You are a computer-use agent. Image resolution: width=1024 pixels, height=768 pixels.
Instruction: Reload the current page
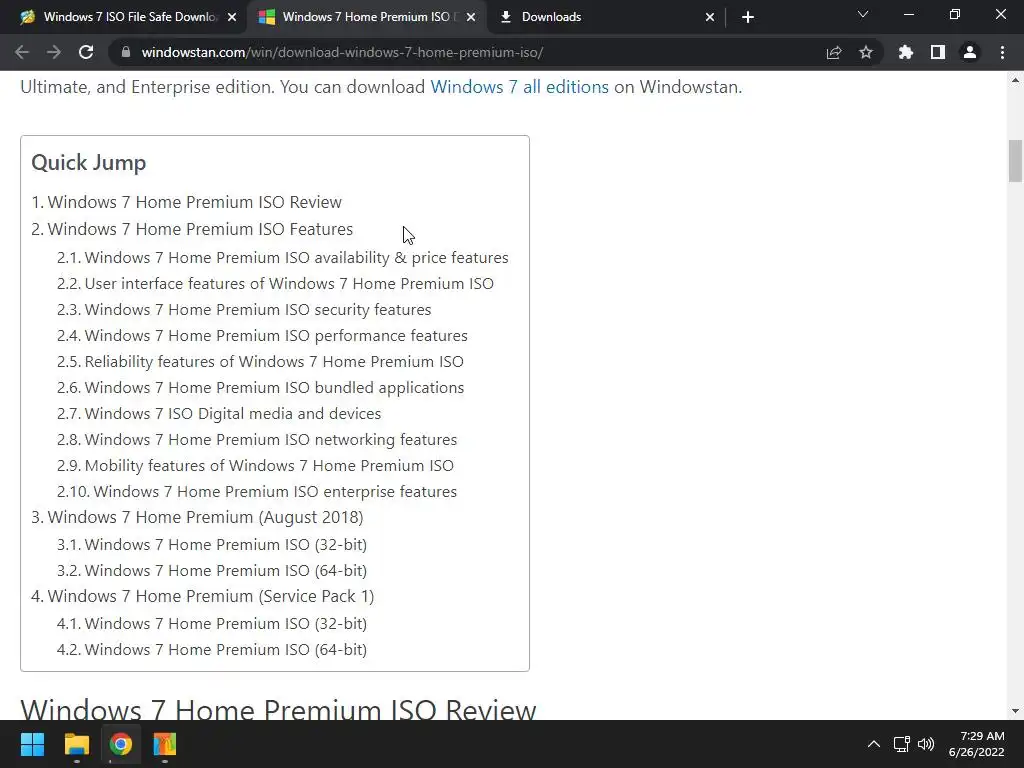point(86,52)
